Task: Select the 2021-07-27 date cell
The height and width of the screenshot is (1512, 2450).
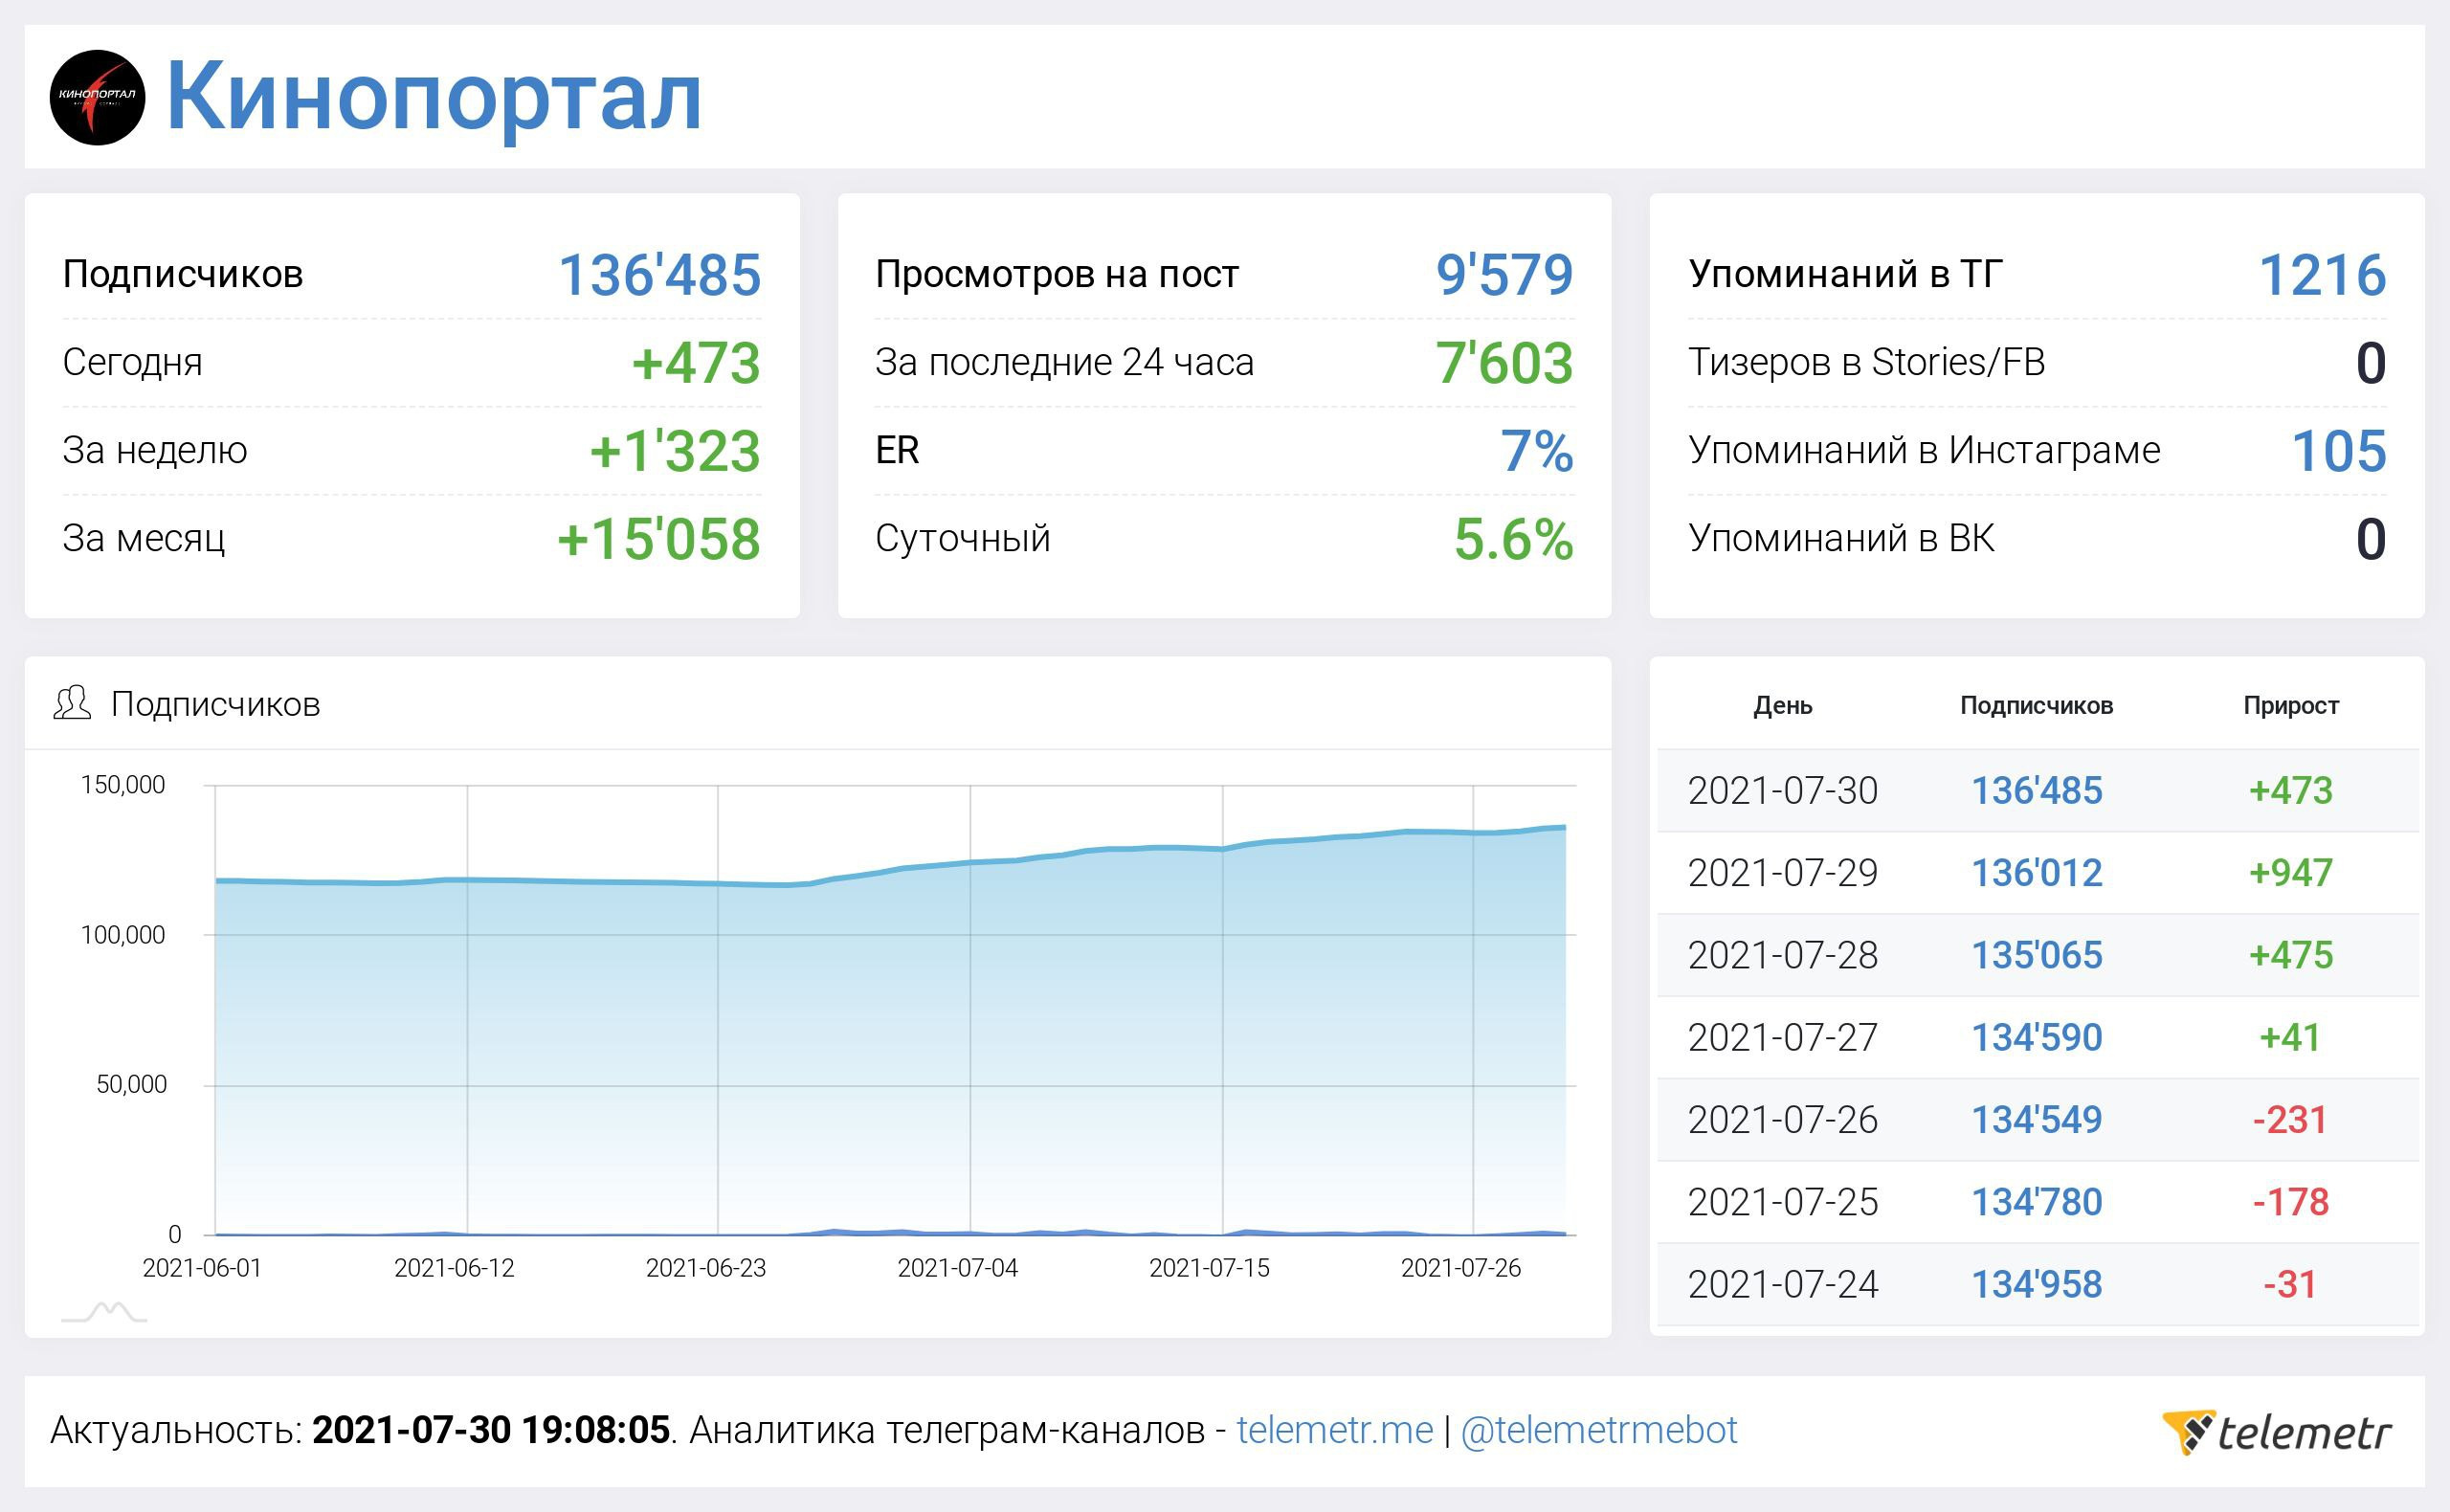Action: pyautogui.click(x=1782, y=1037)
